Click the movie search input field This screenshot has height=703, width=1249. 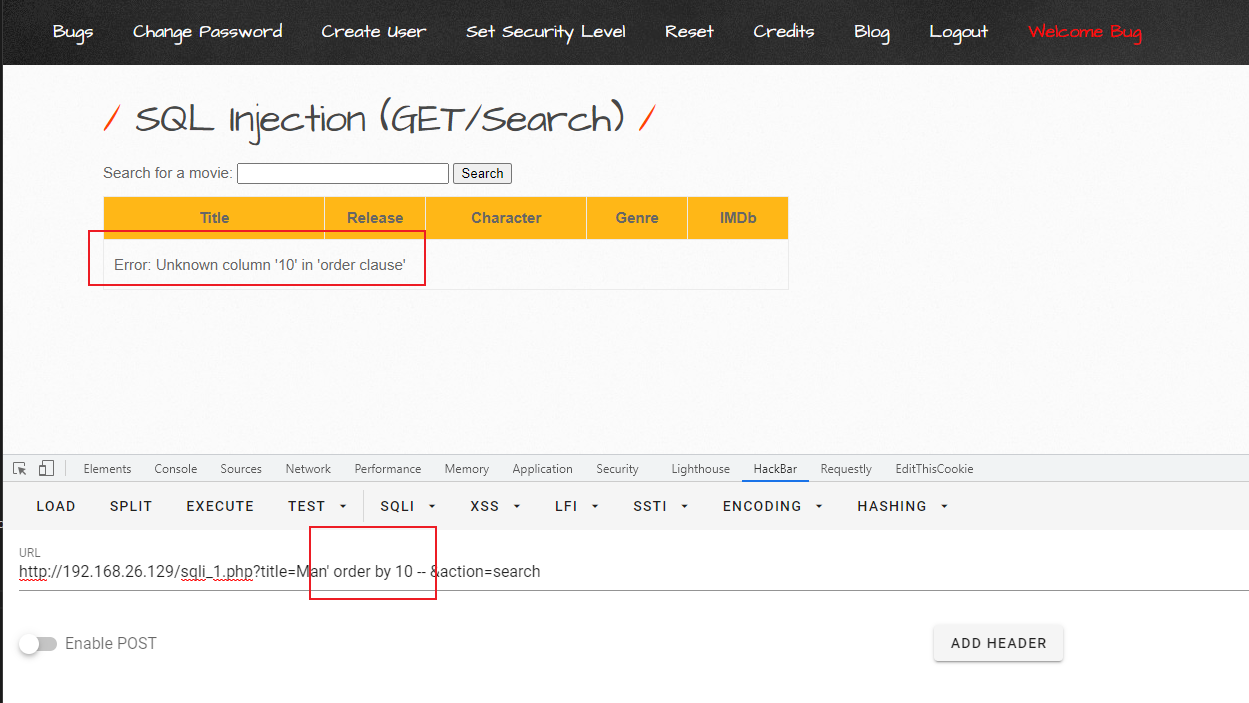pos(343,174)
